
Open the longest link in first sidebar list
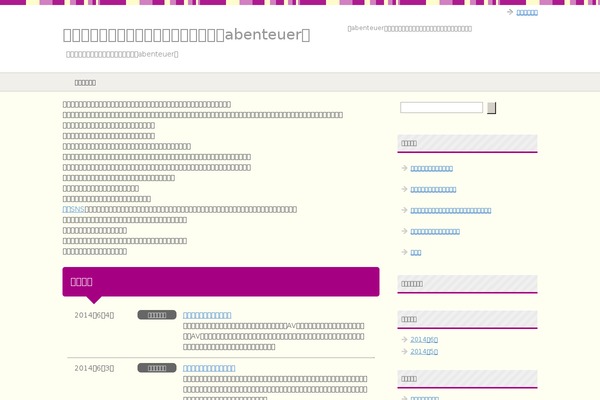tap(451, 211)
